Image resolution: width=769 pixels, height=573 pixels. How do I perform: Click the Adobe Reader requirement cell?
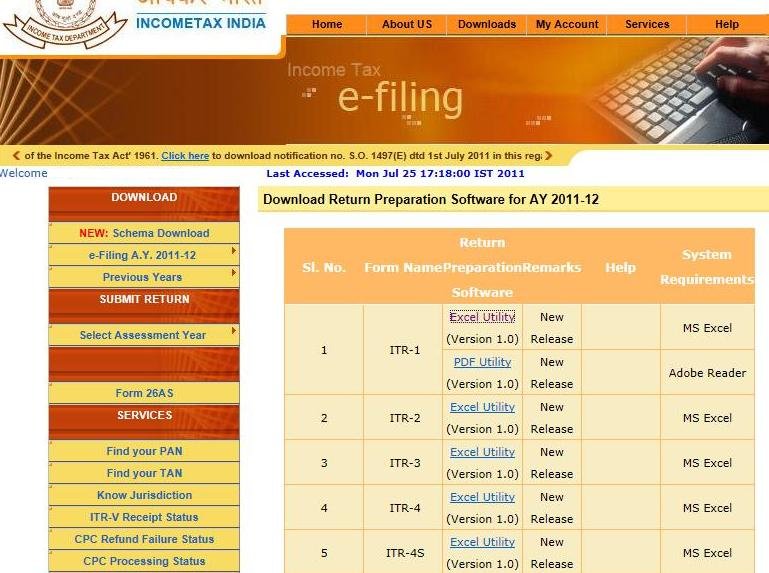(707, 373)
